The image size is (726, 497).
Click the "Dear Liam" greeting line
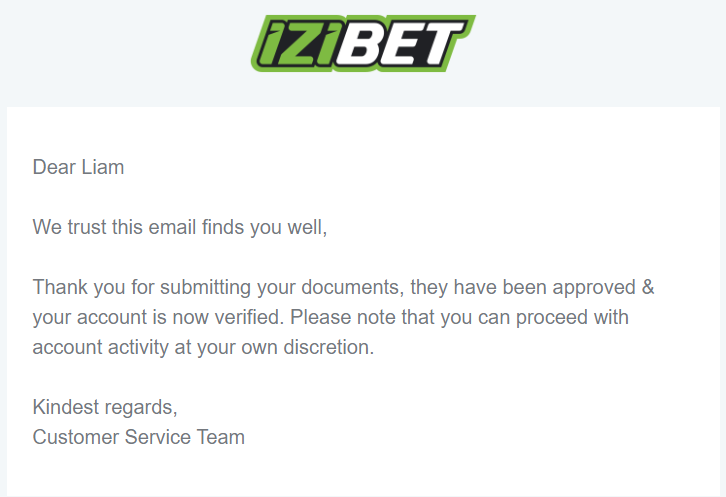coord(78,167)
